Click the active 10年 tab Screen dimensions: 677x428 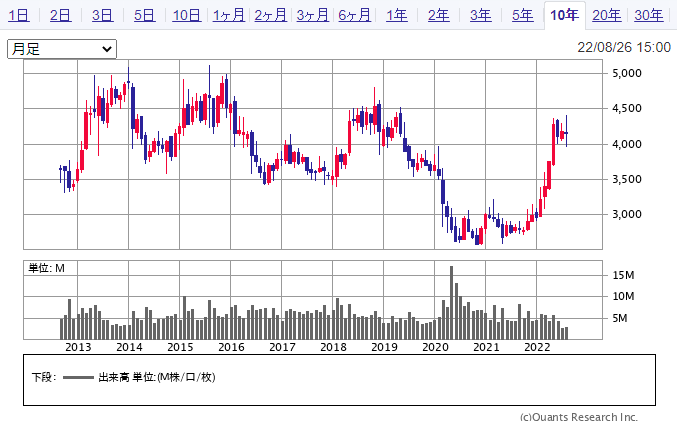click(564, 16)
